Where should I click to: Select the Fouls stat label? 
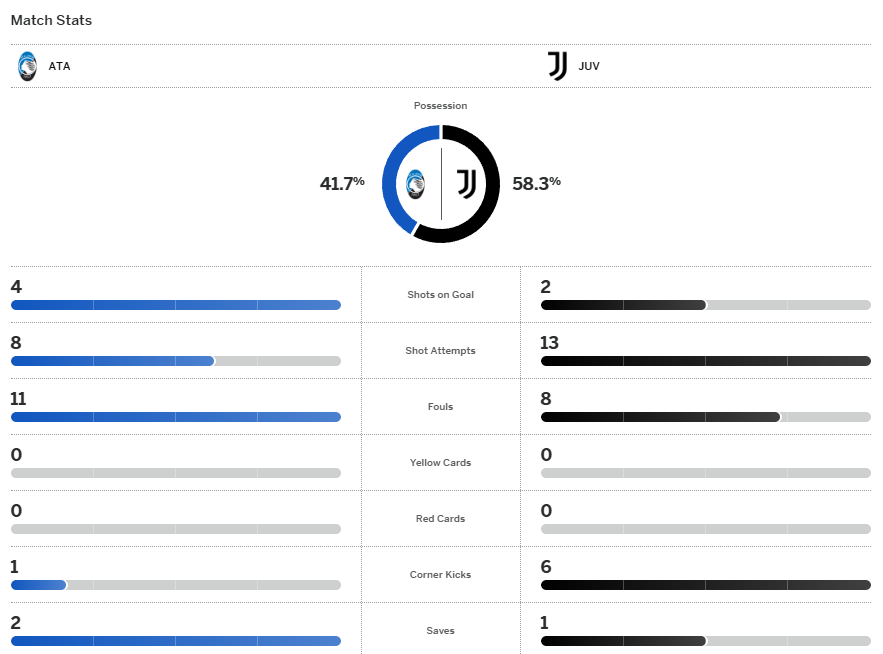(x=440, y=407)
